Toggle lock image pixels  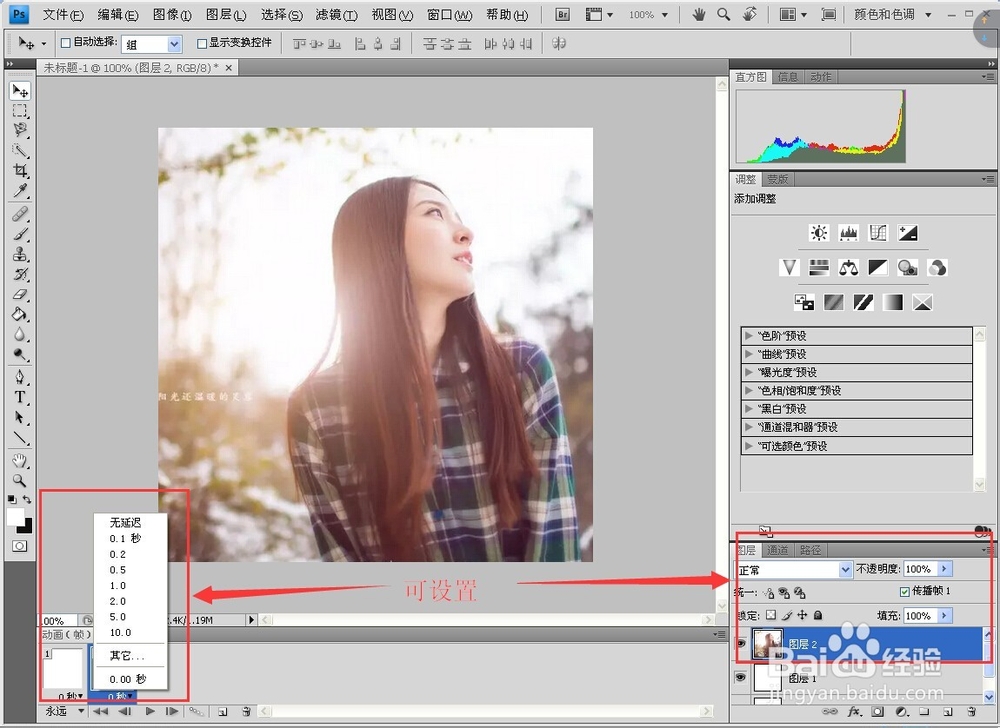787,615
